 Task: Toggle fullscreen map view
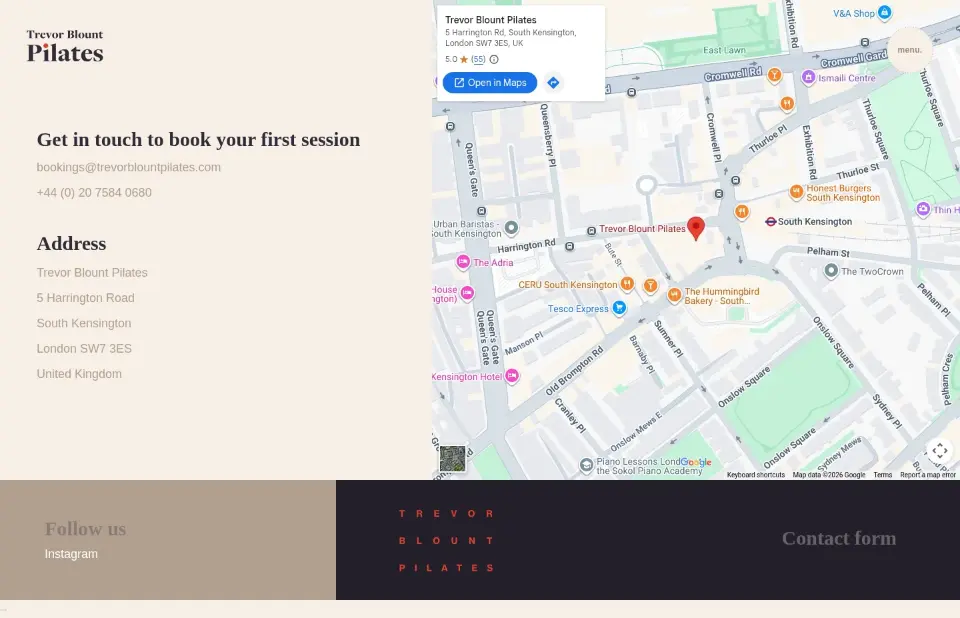(940, 451)
